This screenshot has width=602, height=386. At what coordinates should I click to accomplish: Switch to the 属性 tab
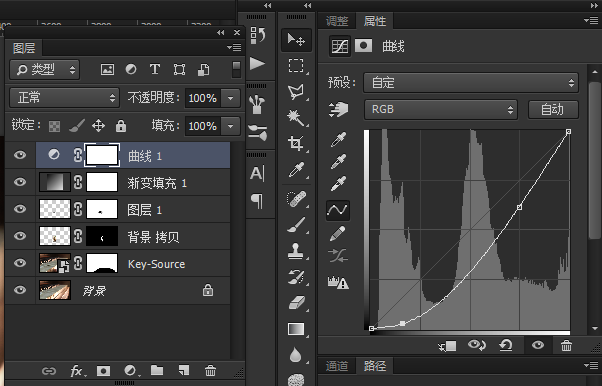[375, 21]
